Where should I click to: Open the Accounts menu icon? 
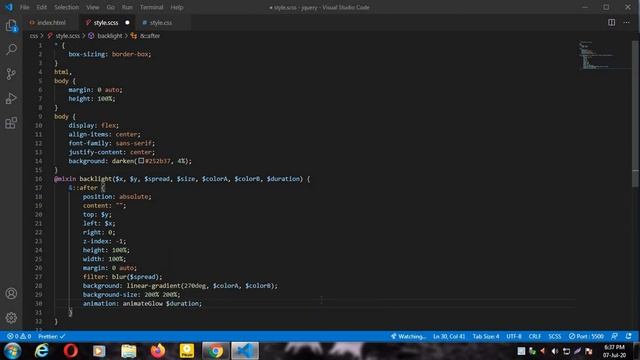(x=11, y=293)
